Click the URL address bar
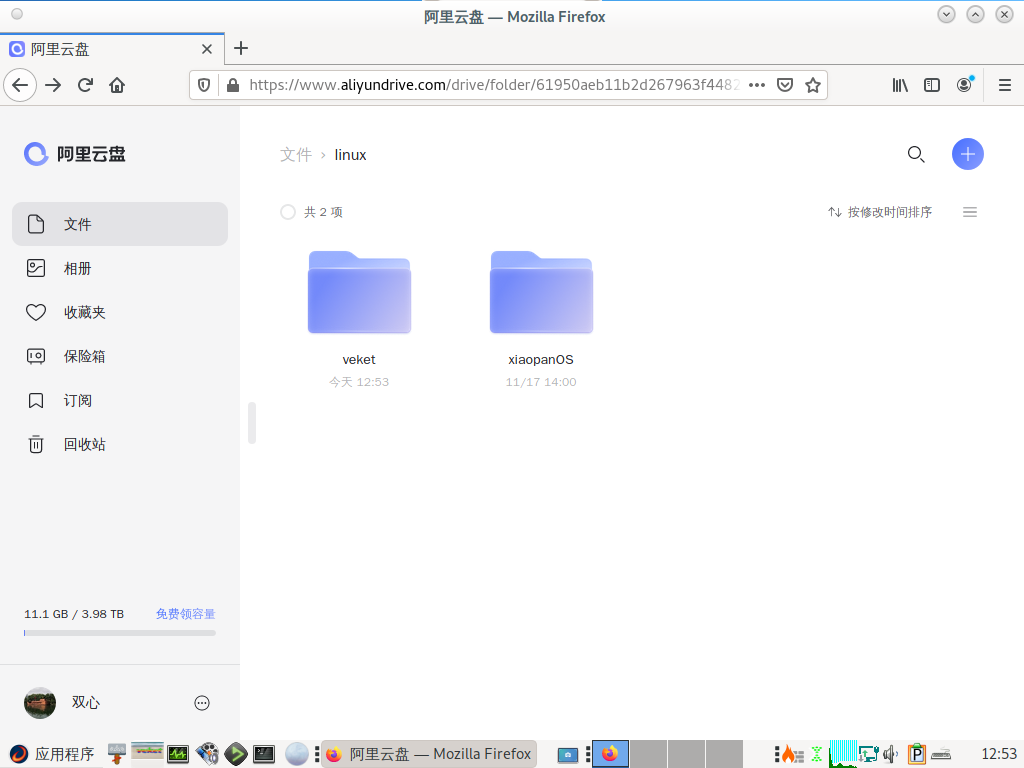Screen dimensions: 1024x768 [495, 85]
